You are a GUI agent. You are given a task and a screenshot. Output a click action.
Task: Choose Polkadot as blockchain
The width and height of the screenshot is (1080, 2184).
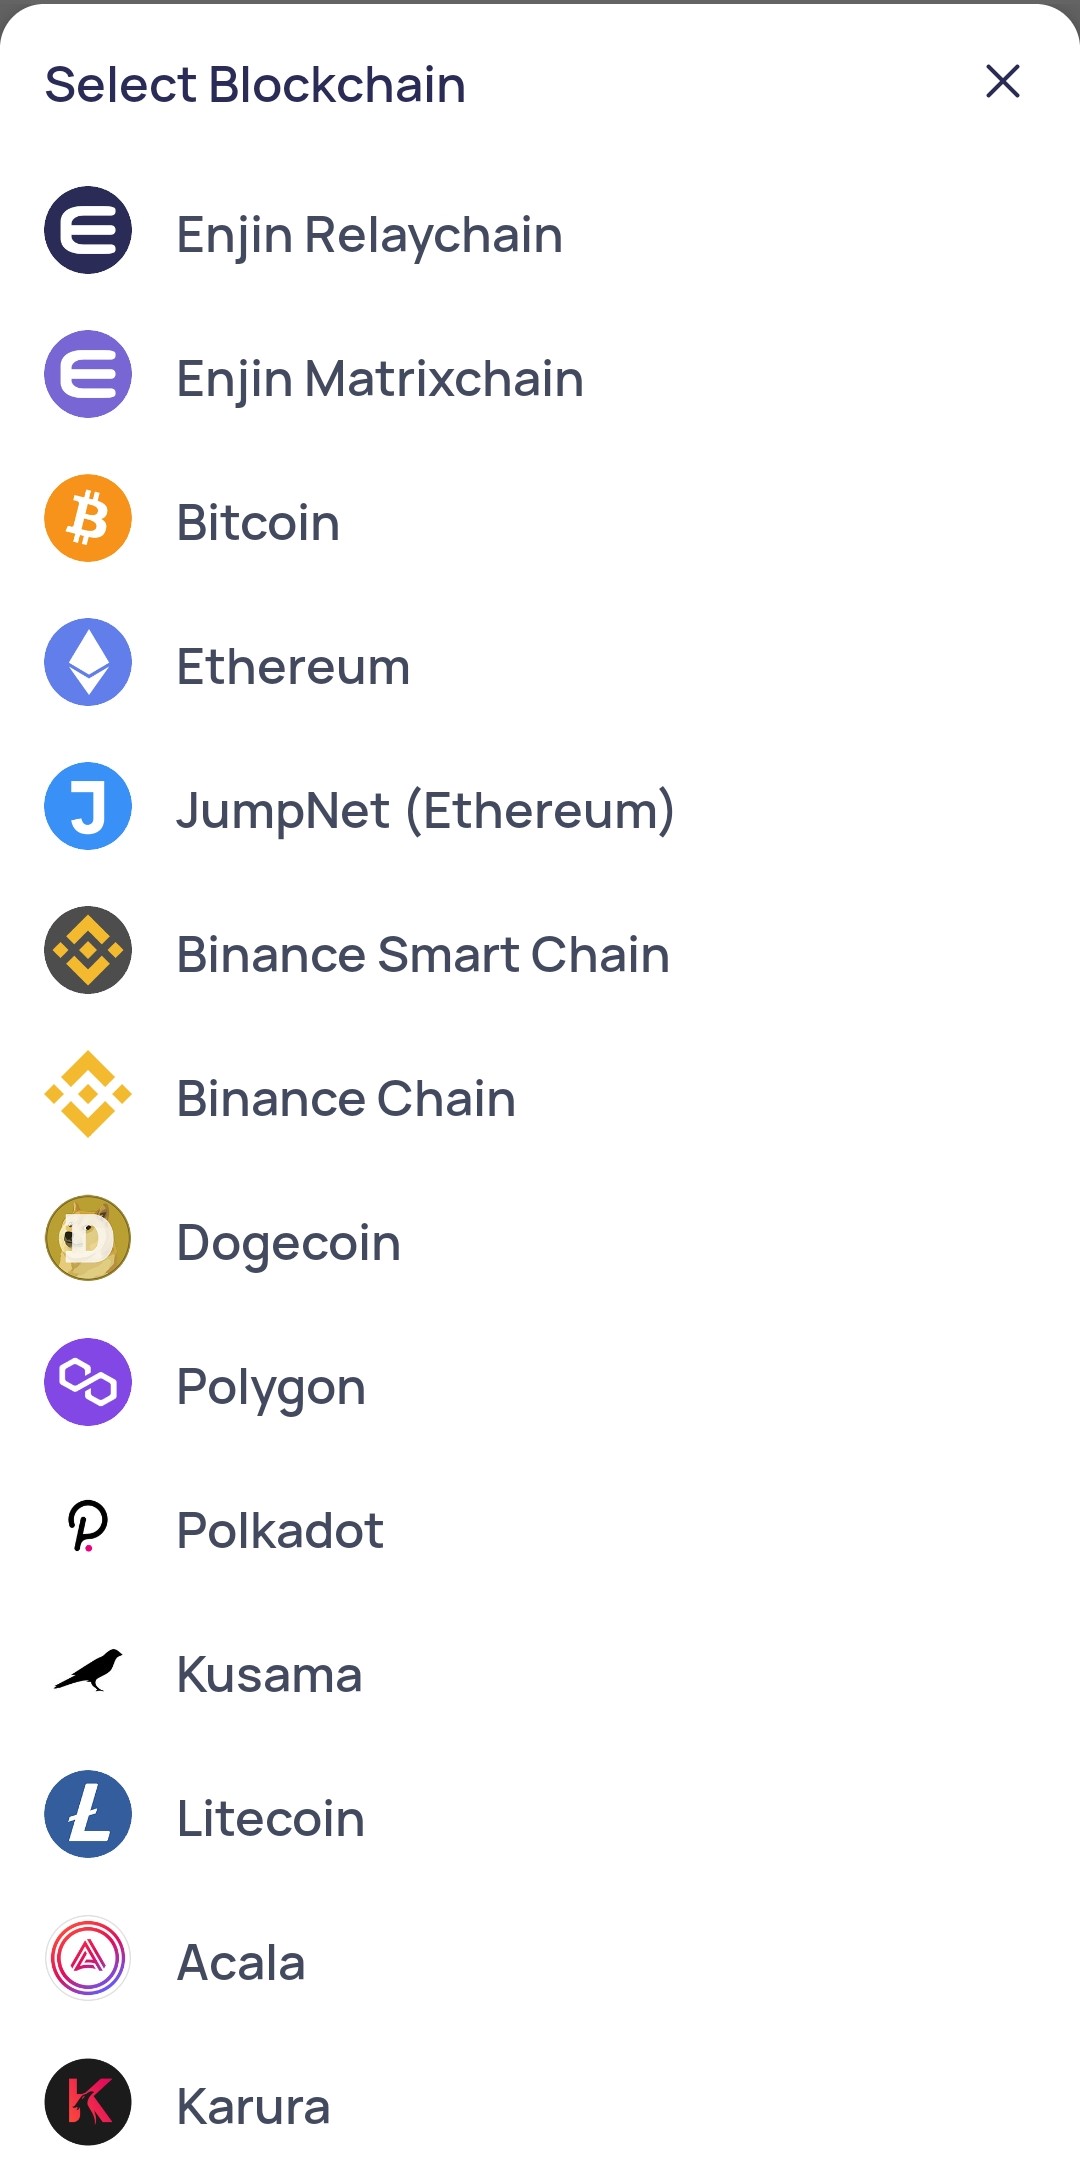coord(540,1526)
